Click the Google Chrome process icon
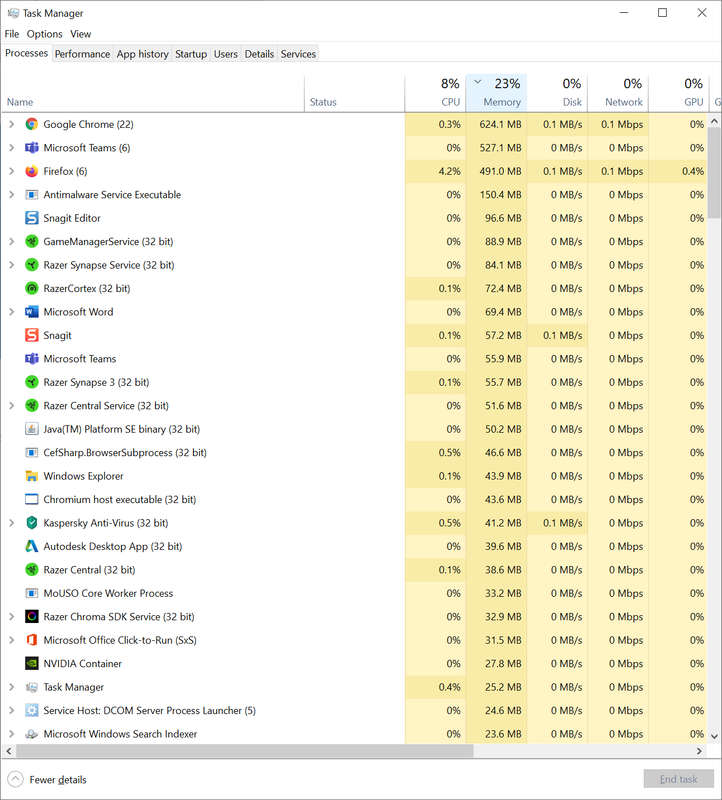 [32, 124]
